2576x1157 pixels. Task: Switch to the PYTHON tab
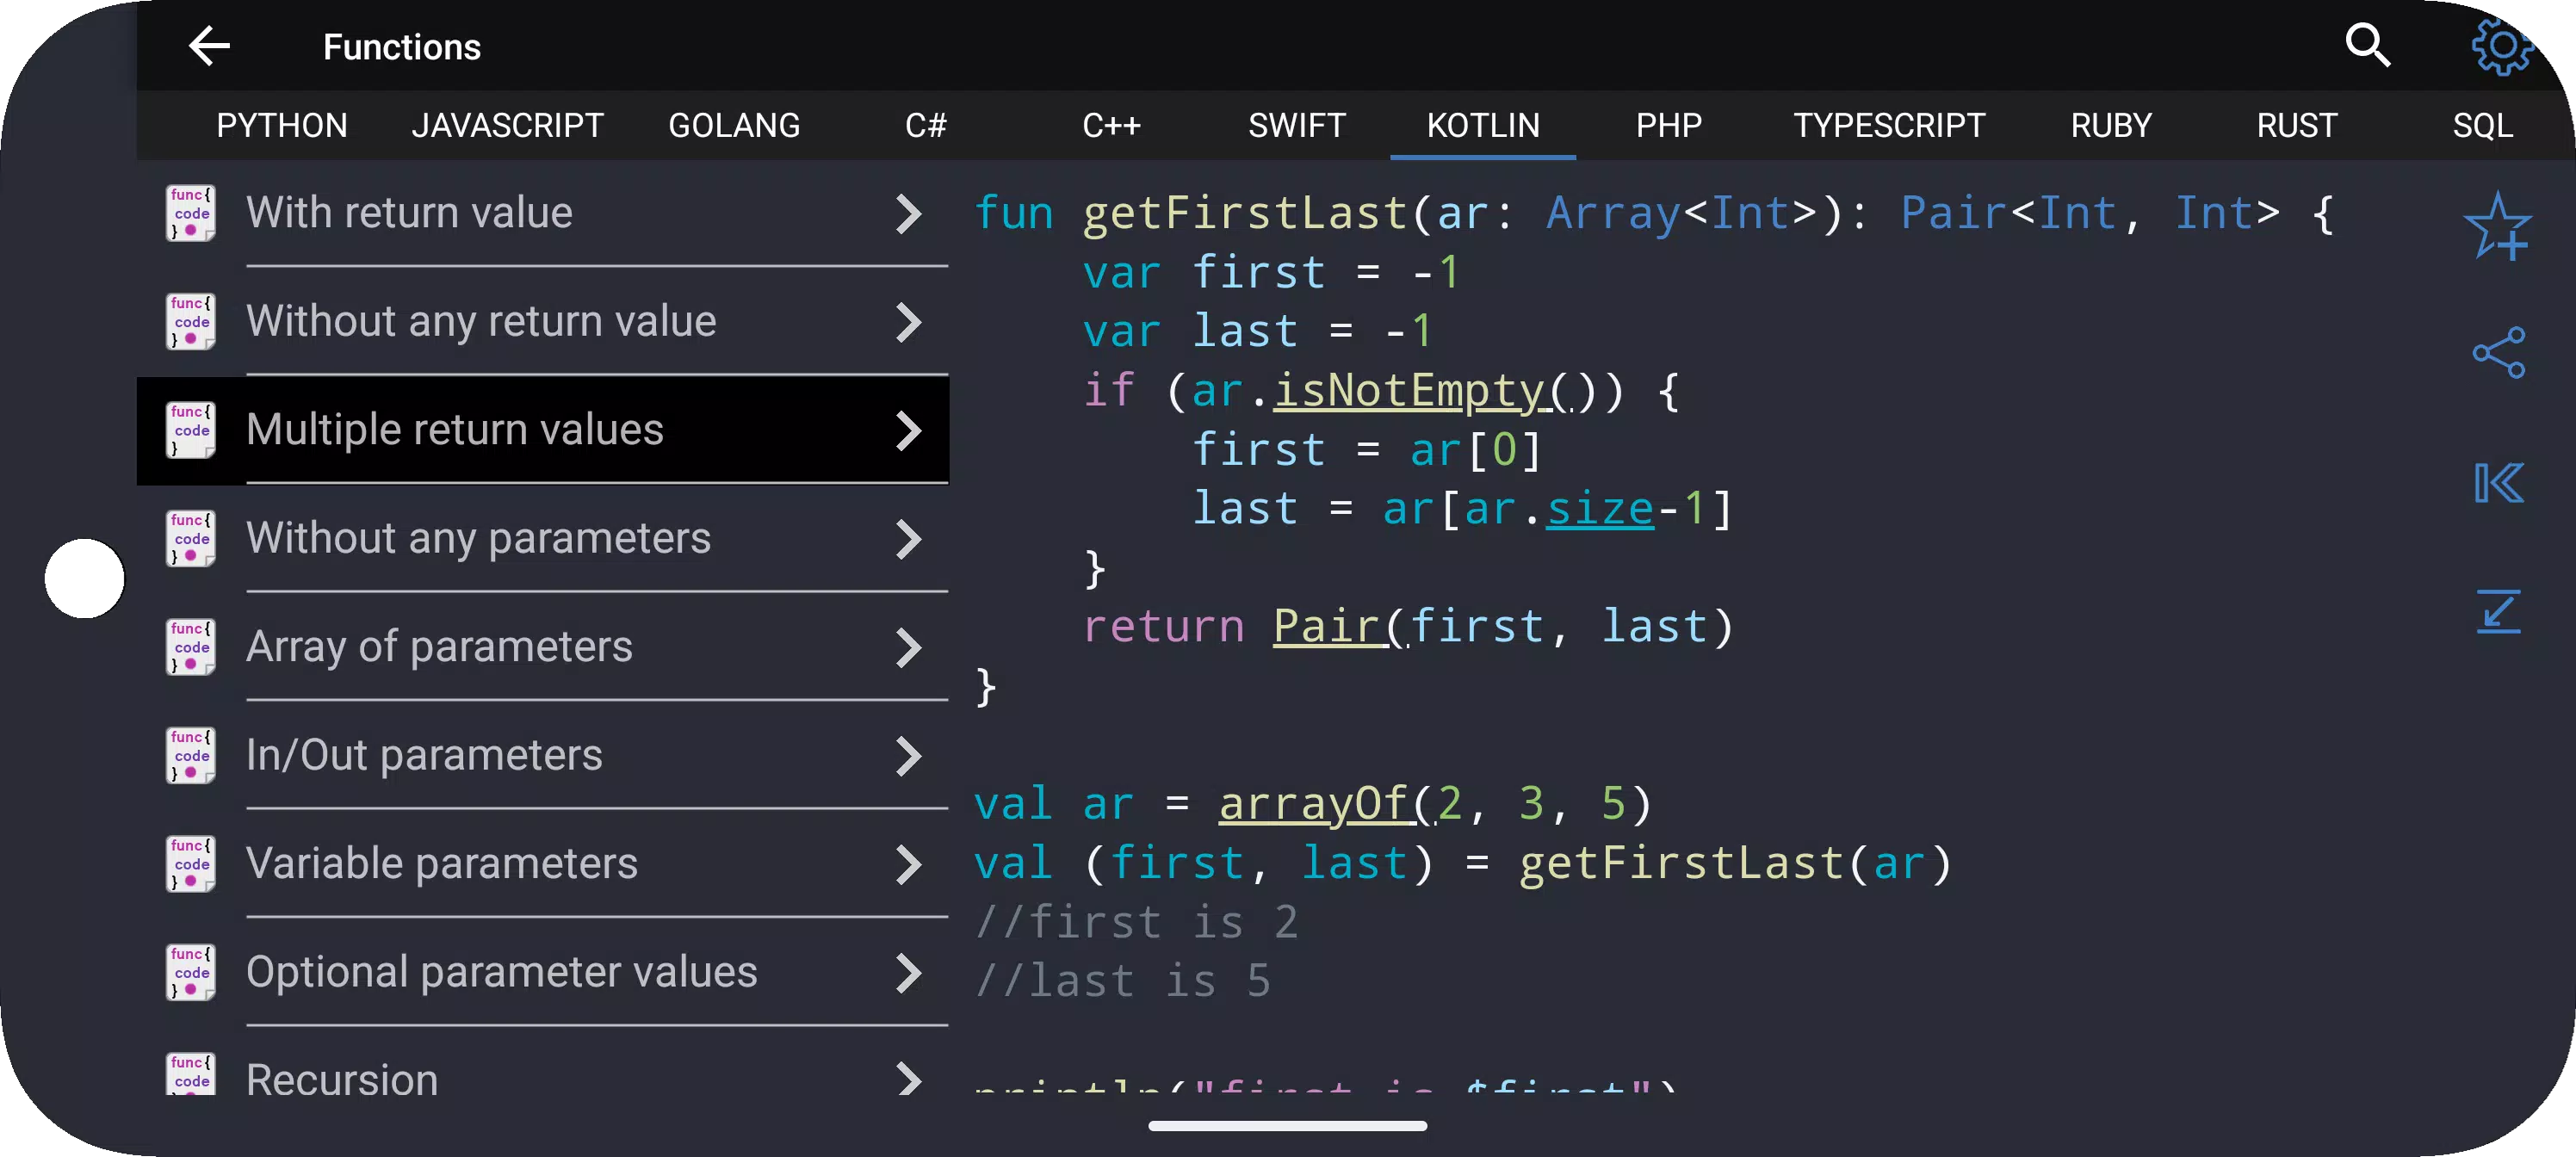282,126
